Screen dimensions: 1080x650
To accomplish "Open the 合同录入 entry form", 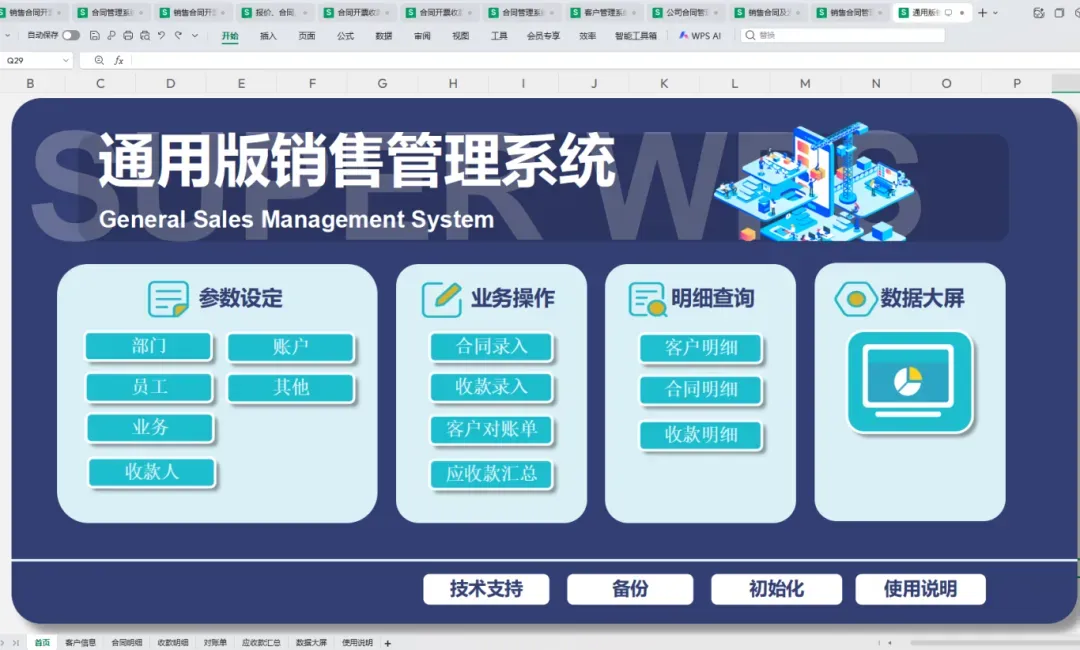I will 492,347.
